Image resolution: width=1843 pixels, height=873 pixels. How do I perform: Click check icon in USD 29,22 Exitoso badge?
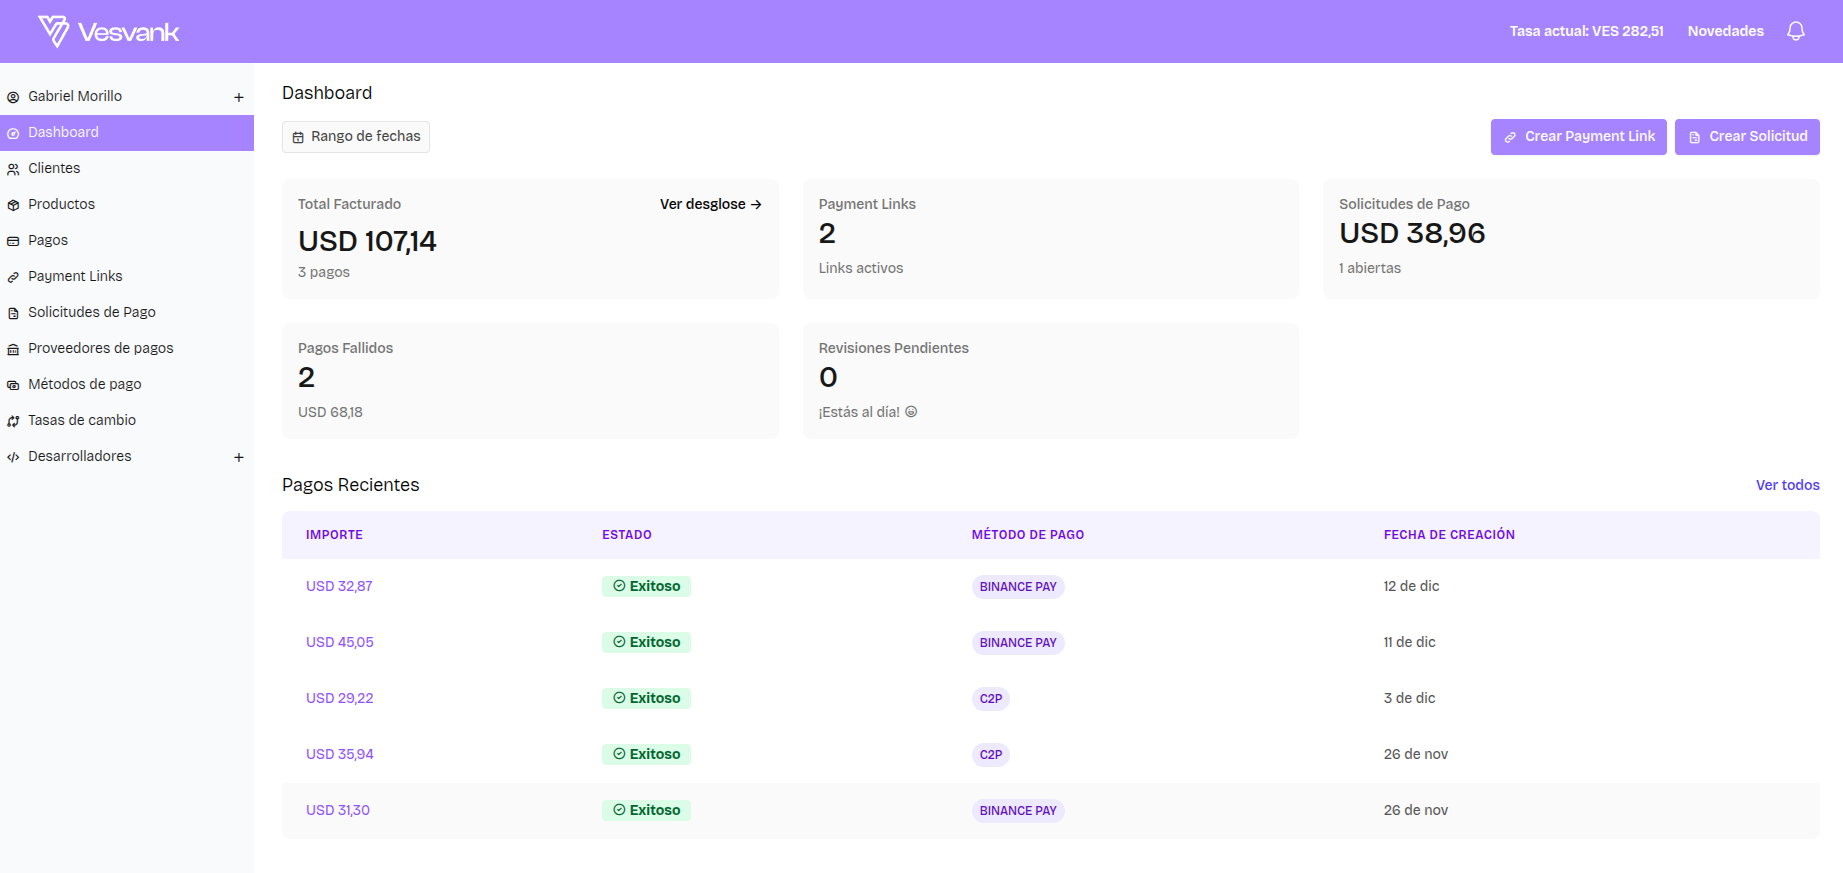(x=619, y=698)
